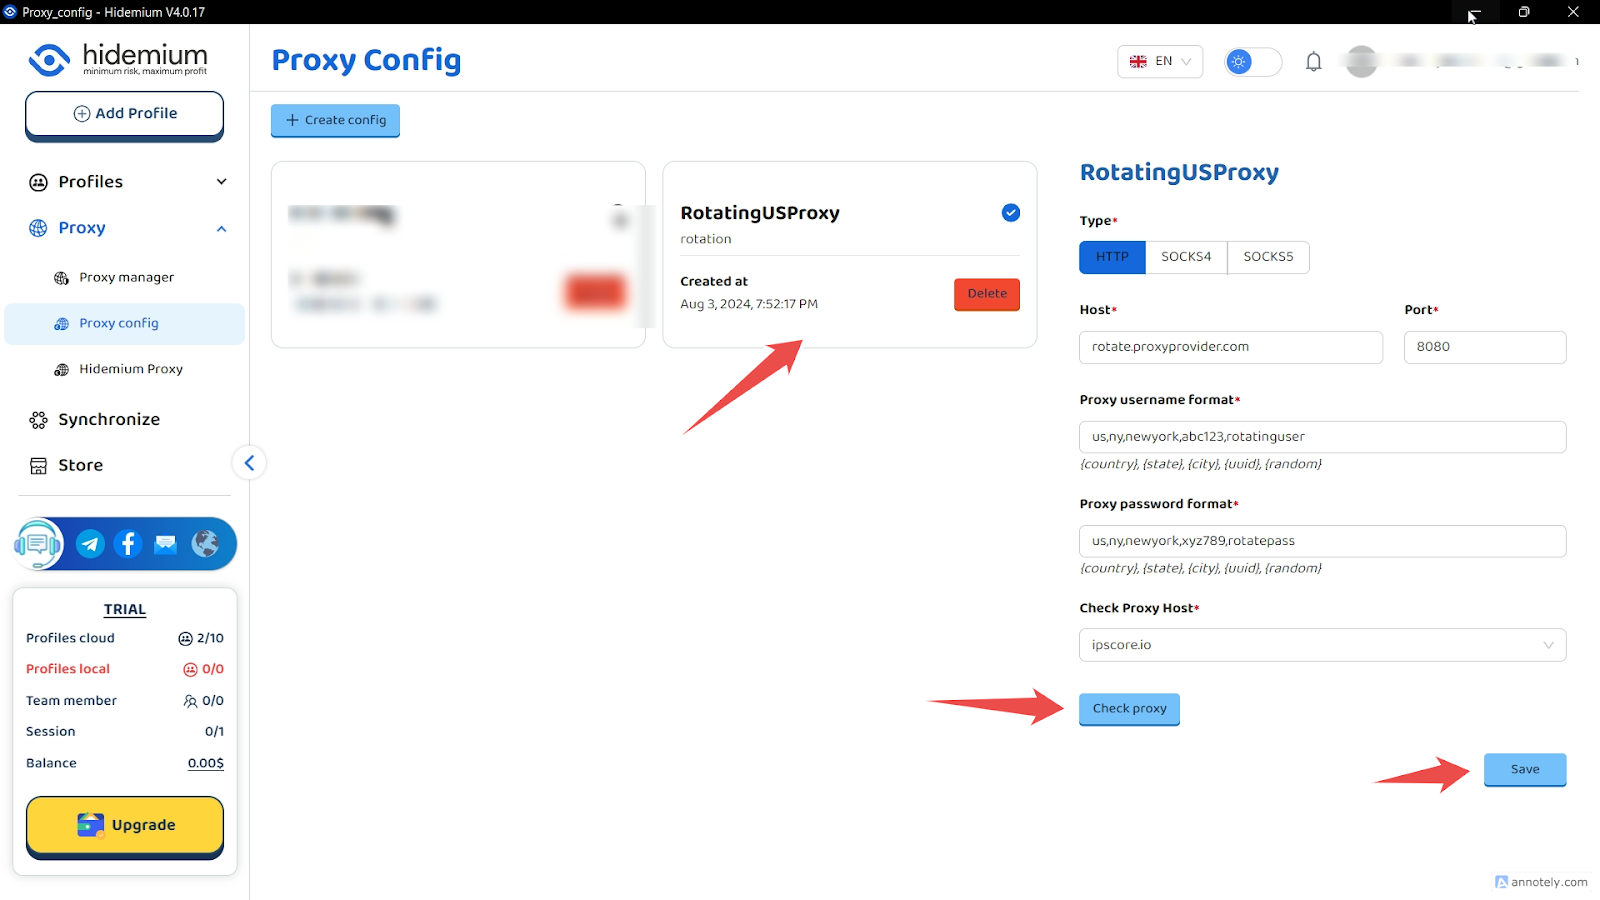Open the Check Proxy Host dropdown
1600x900 pixels.
pyautogui.click(x=1322, y=645)
